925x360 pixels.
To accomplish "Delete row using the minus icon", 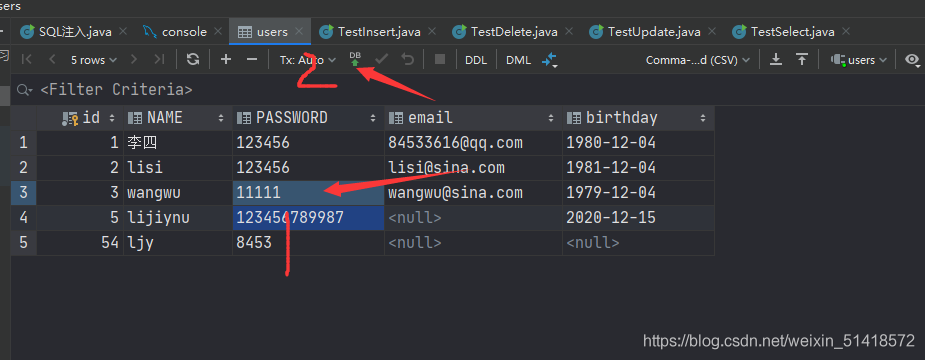I will point(252,59).
